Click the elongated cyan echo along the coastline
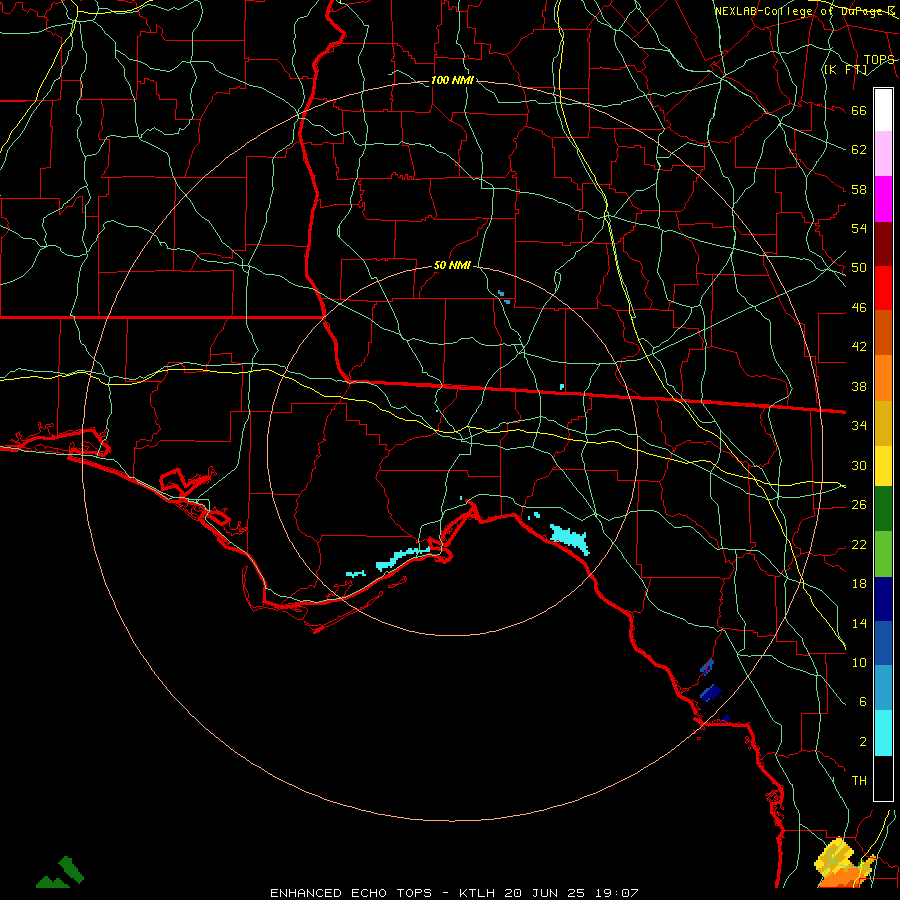This screenshot has height=900, width=900. coord(403,558)
